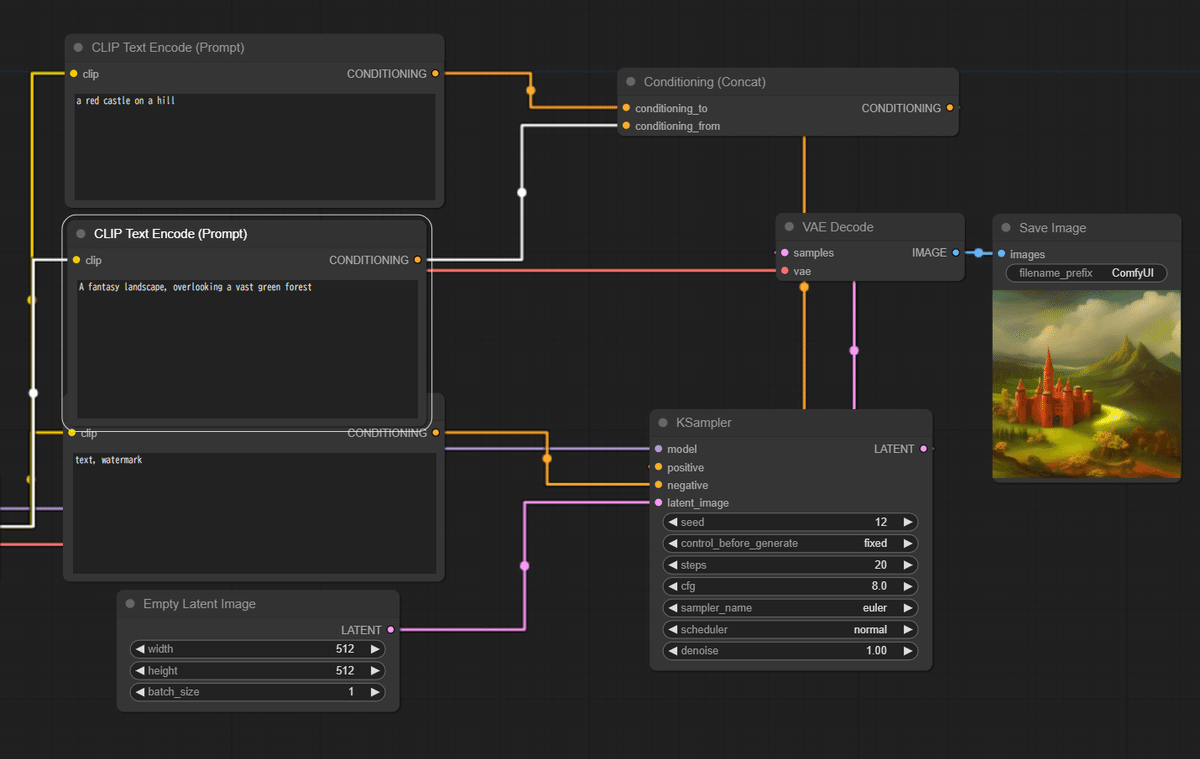Click the denoise 1.00 value bar
Image resolution: width=1200 pixels, height=759 pixels.
point(790,651)
